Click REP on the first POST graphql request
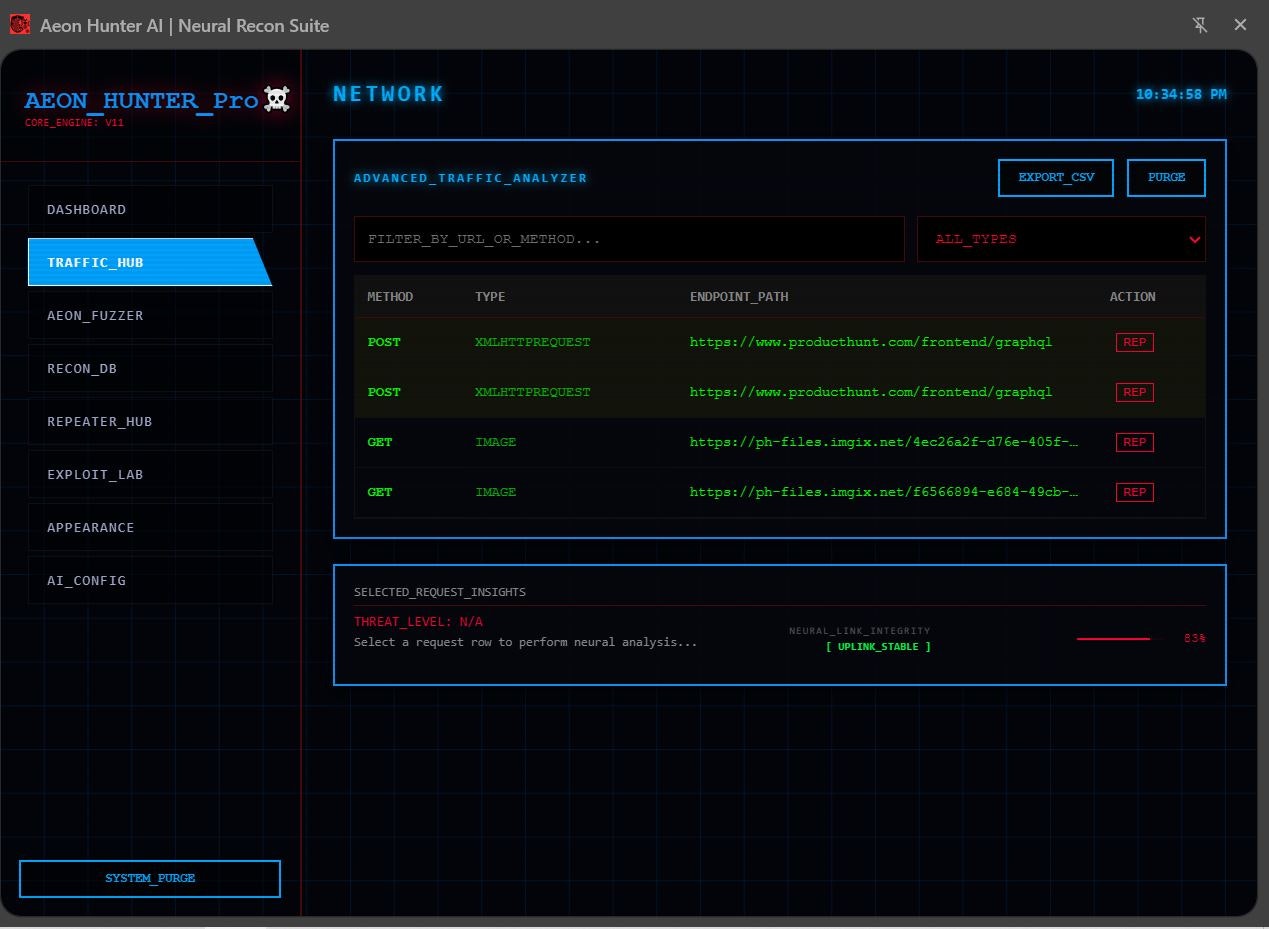This screenshot has height=929, width=1269. point(1134,341)
